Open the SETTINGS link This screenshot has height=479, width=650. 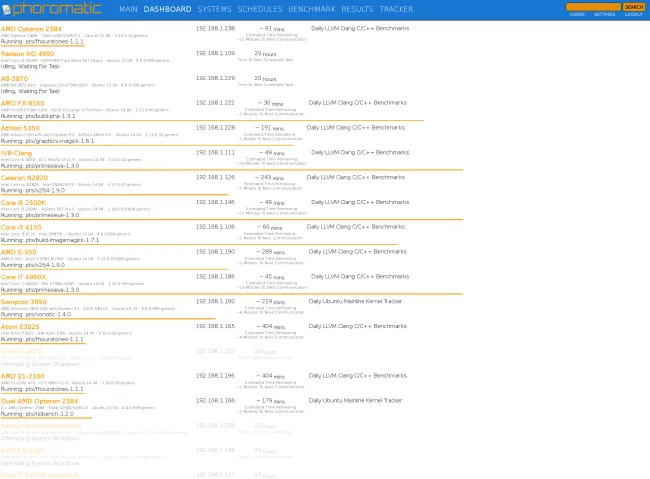click(604, 15)
